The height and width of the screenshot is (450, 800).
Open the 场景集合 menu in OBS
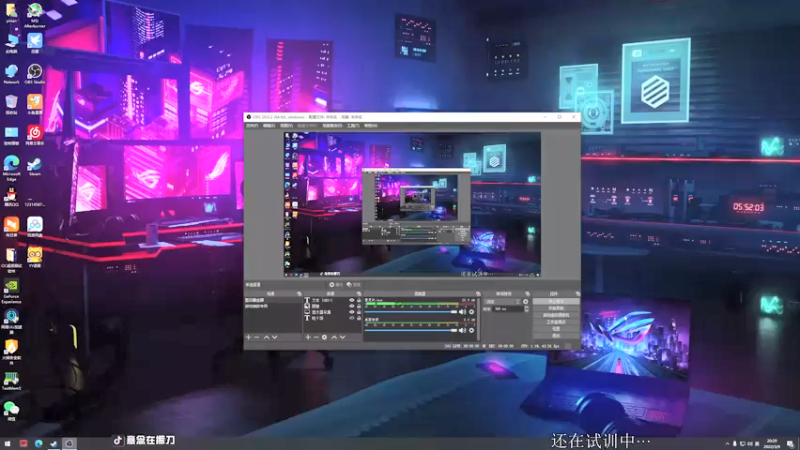[332, 126]
